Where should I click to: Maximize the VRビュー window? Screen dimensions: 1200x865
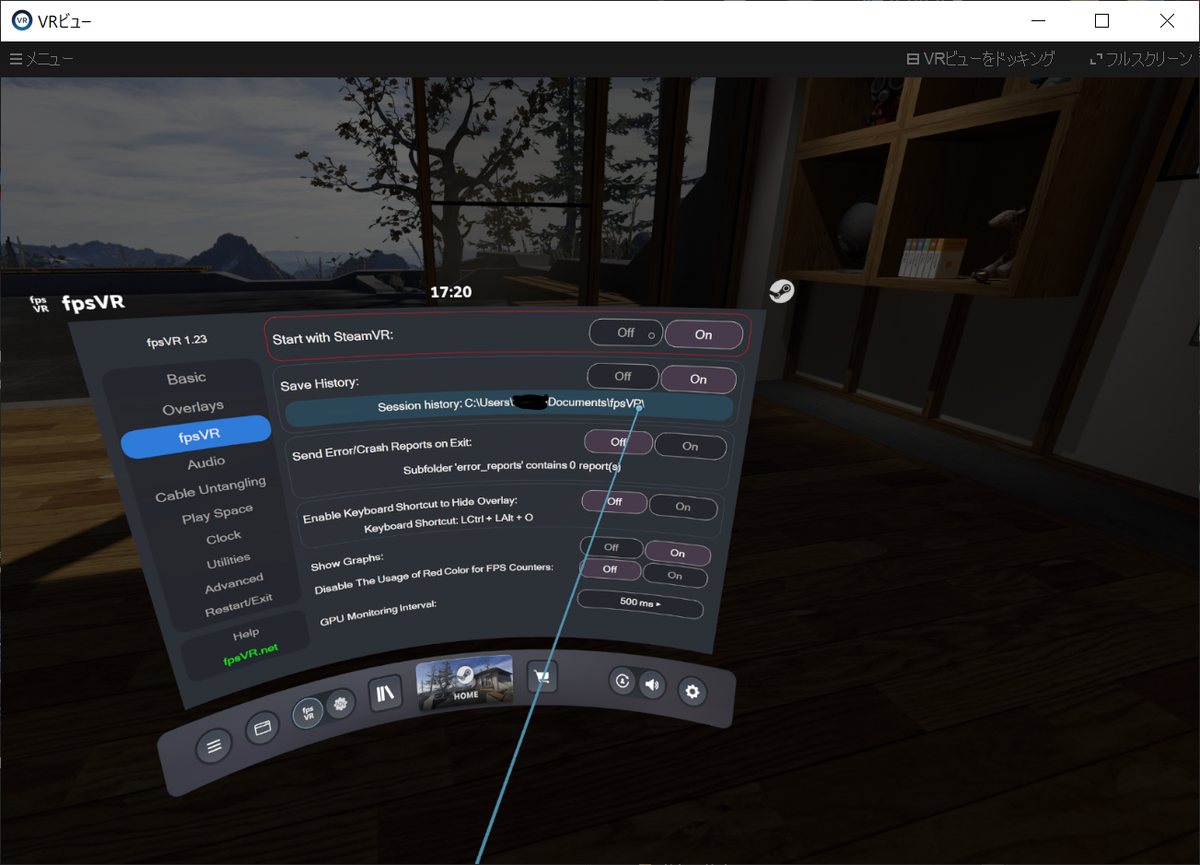click(1102, 20)
